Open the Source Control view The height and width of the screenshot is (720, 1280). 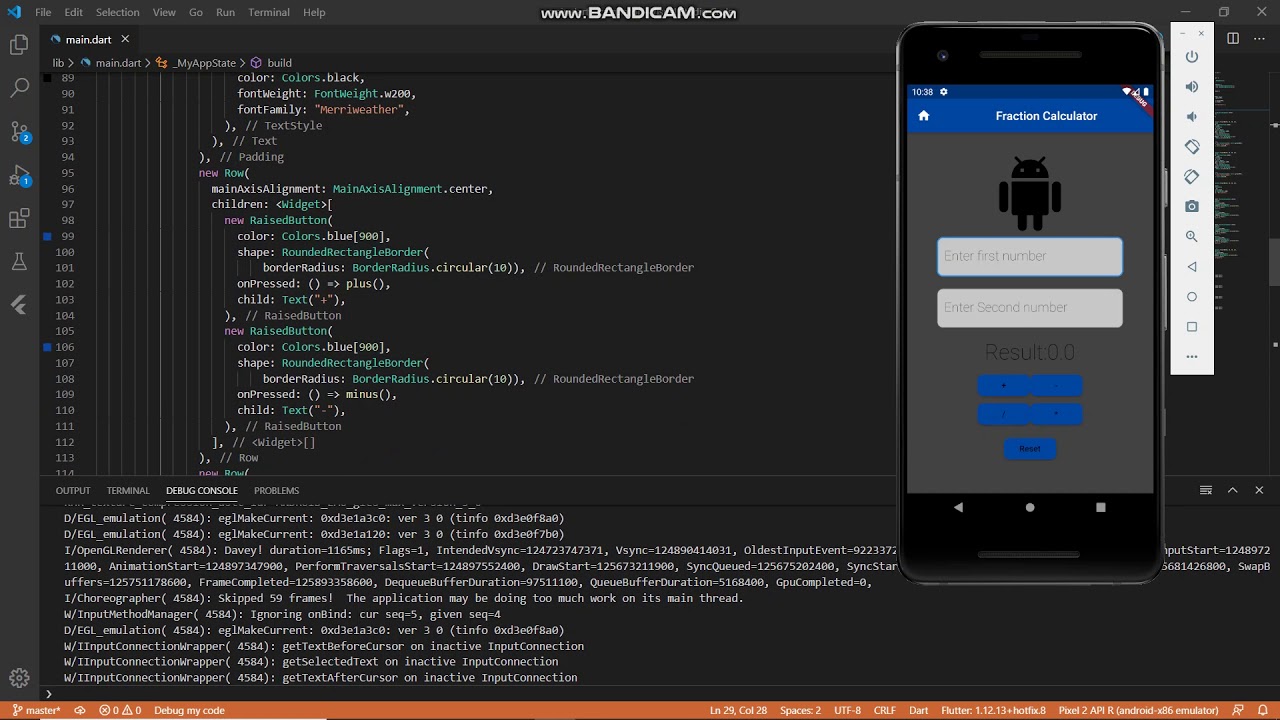pyautogui.click(x=19, y=132)
